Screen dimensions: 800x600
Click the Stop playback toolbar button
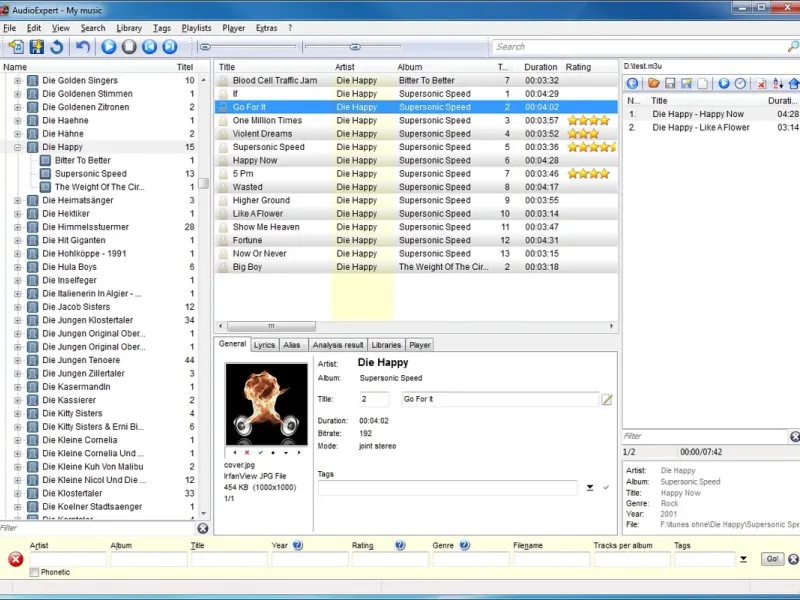tap(129, 47)
